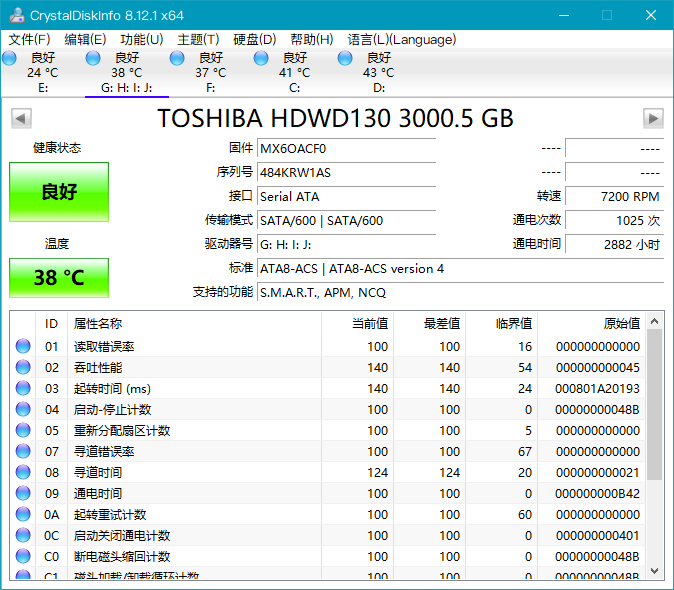Open the 主题(T) menu
Viewport: 674px width, 590px height.
click(x=198, y=40)
